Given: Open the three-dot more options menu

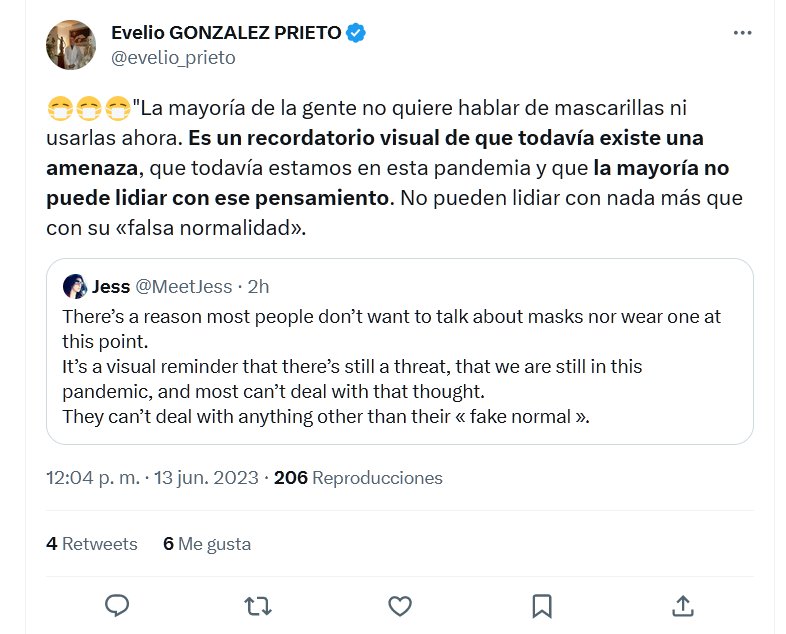Looking at the screenshot, I should (x=742, y=33).
